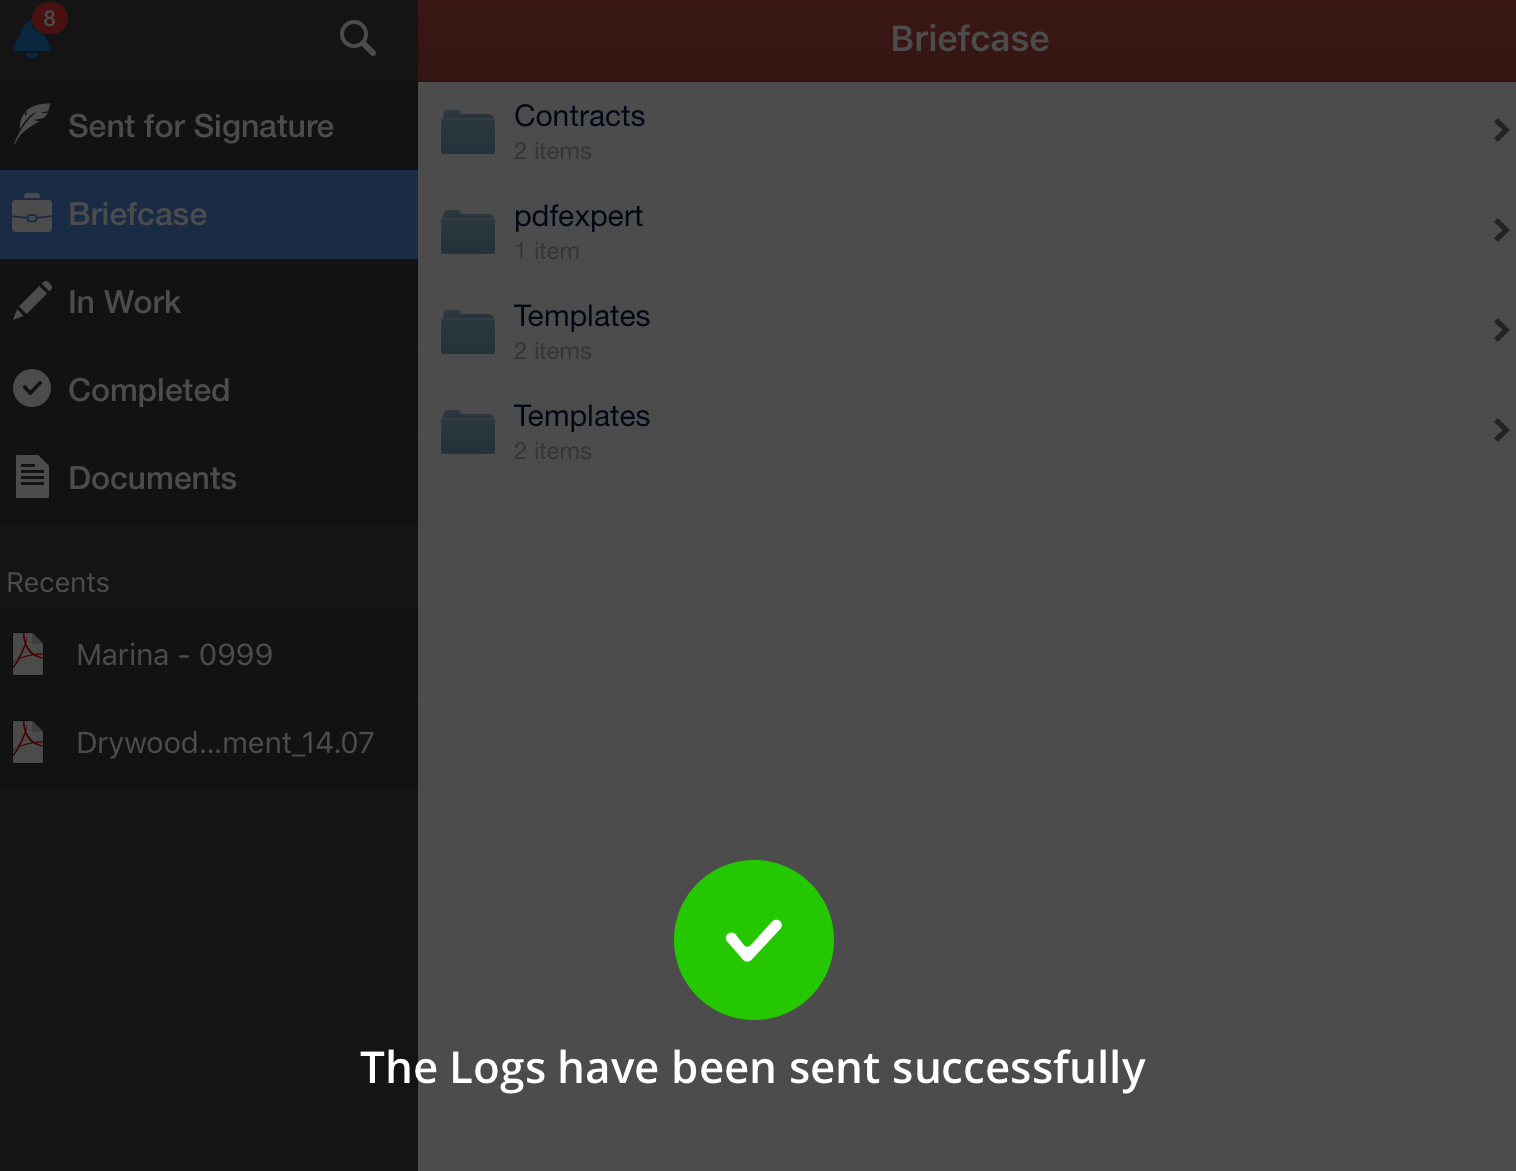Viewport: 1516px width, 1171px height.
Task: Select the Sent for Signature menu item
Action: coord(201,126)
